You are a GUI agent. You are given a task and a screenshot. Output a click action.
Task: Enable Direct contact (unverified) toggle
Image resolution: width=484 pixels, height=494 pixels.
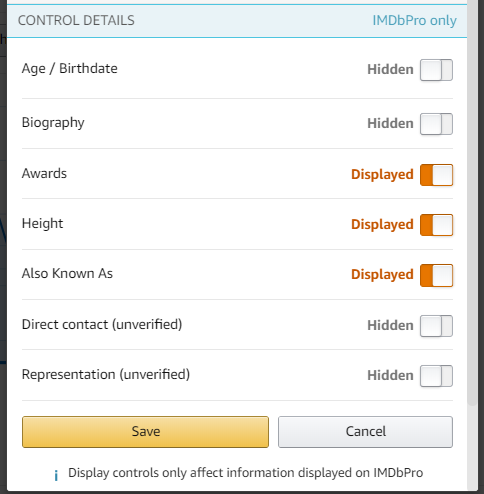pos(436,326)
